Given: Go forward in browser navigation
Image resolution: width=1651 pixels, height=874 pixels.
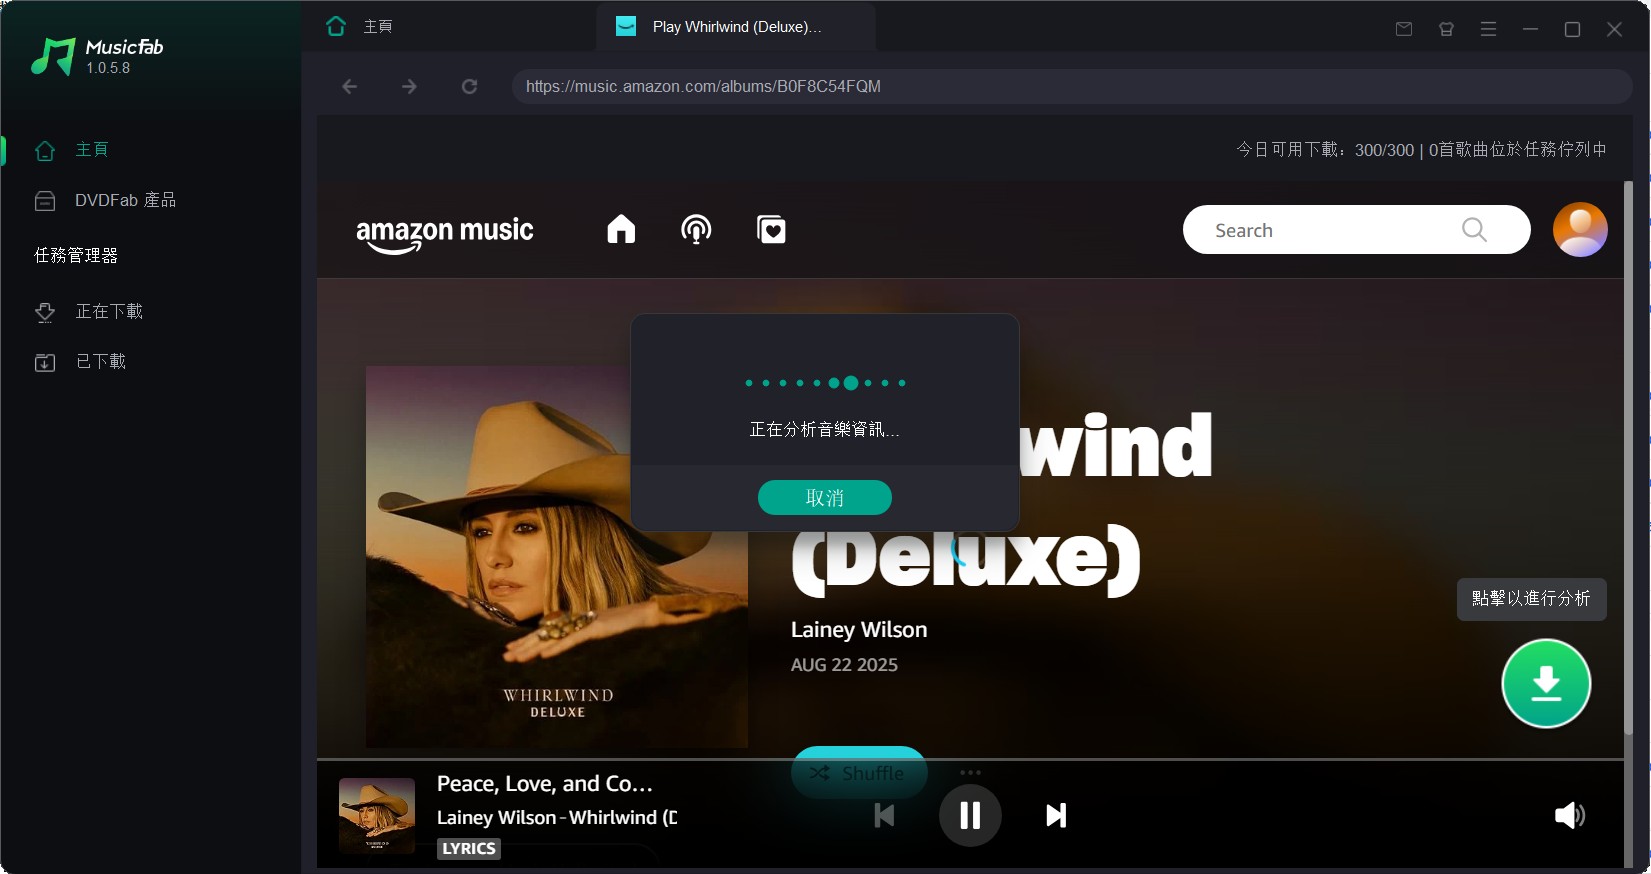Looking at the screenshot, I should pos(409,87).
